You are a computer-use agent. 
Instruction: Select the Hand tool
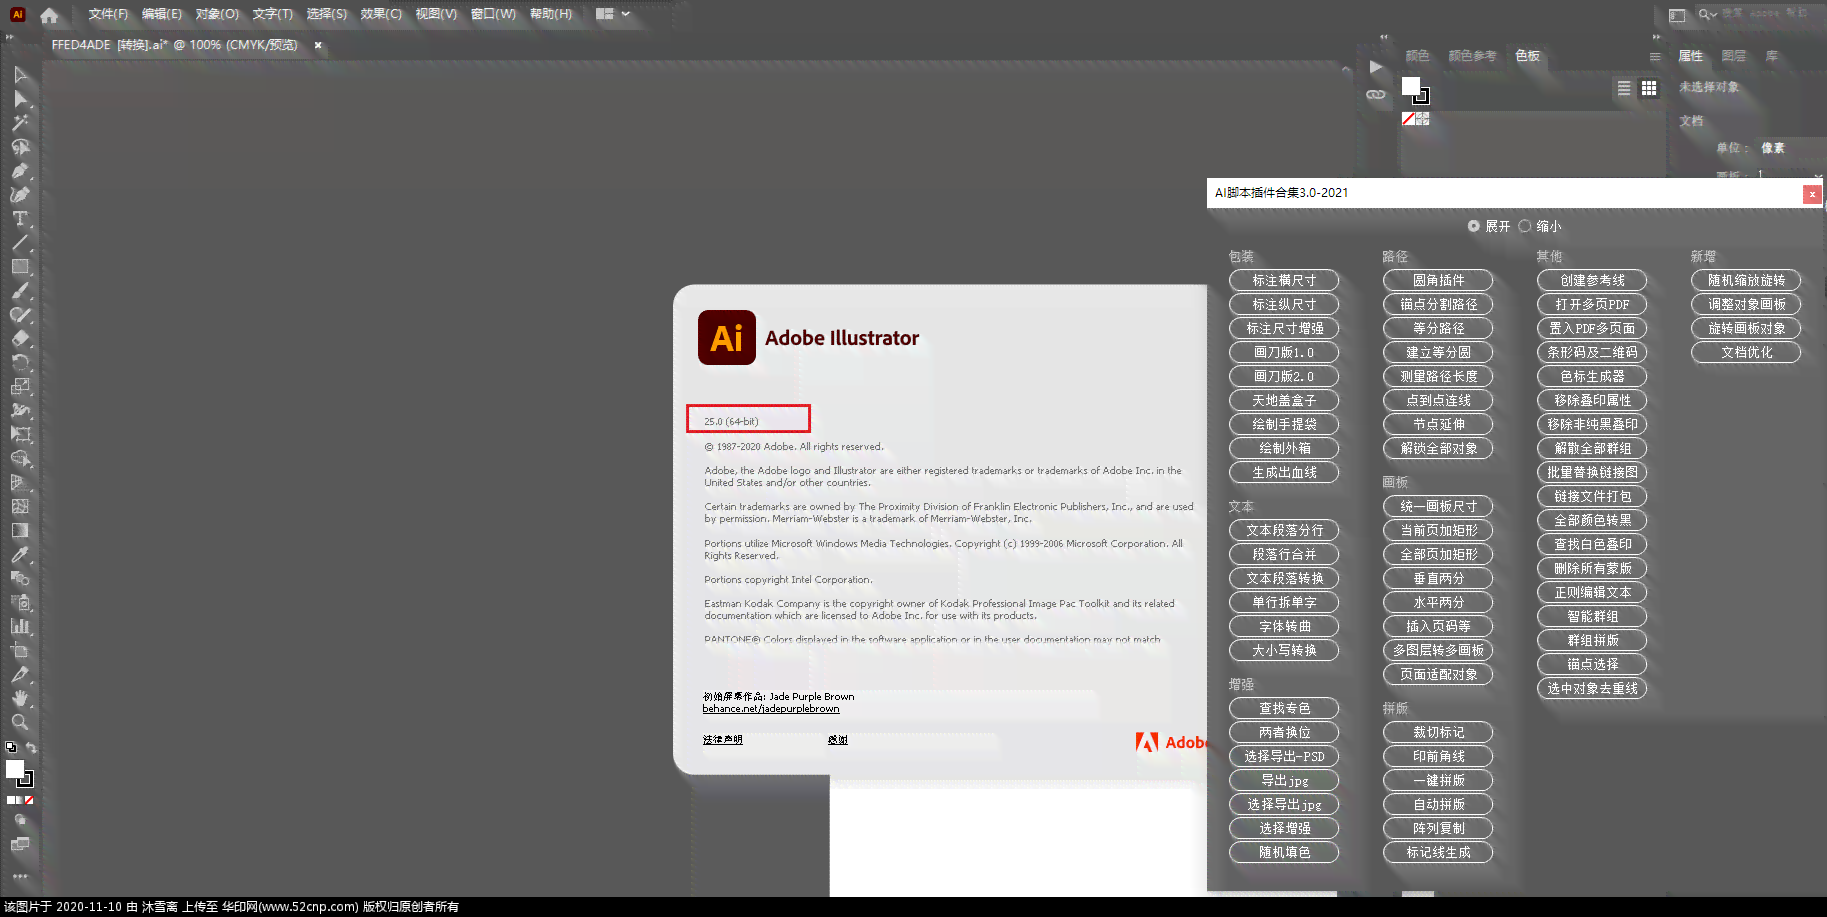[x=20, y=699]
